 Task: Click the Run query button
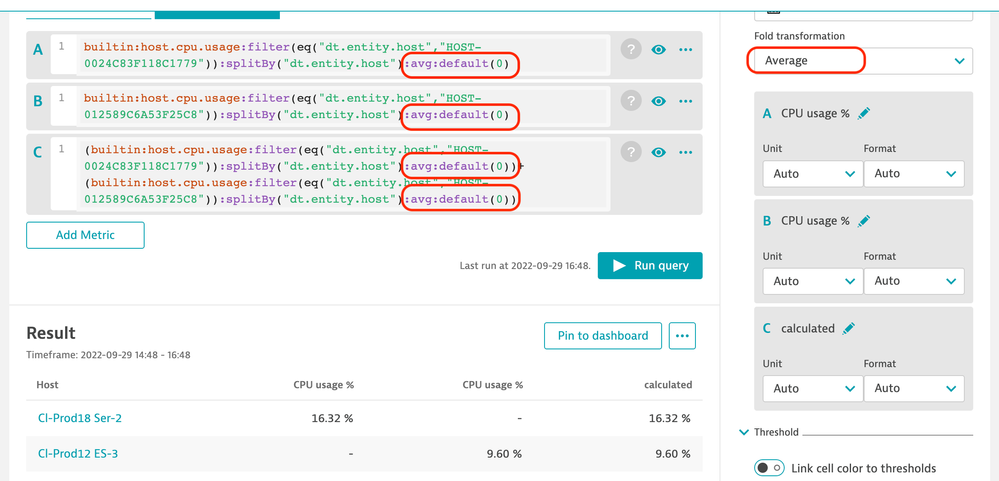(x=650, y=265)
